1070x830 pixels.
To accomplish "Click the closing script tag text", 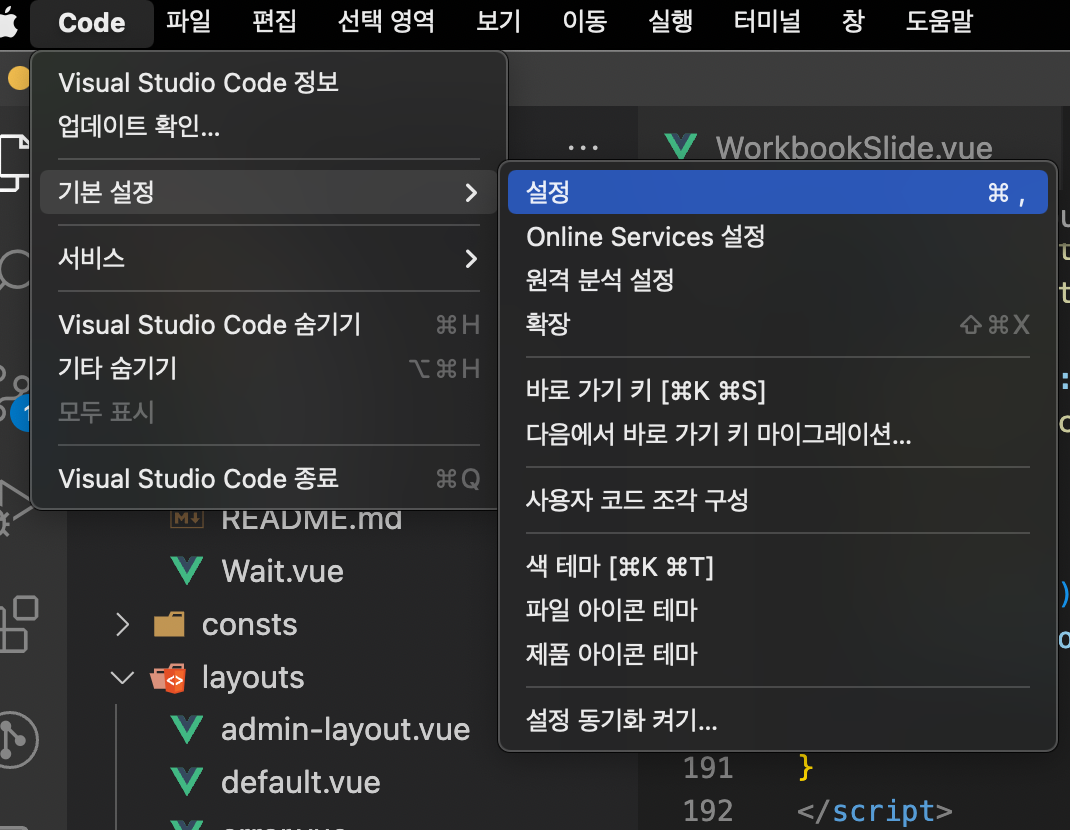I will (875, 811).
